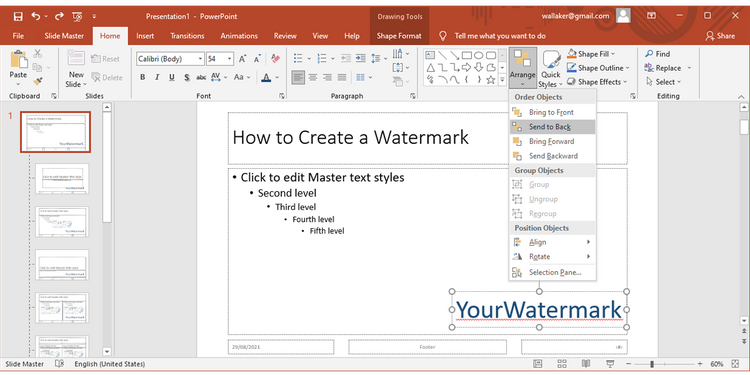Screen dimensions: 750x375
Task: Select the rectangle shape in shapes gallery
Action: tap(466, 55)
